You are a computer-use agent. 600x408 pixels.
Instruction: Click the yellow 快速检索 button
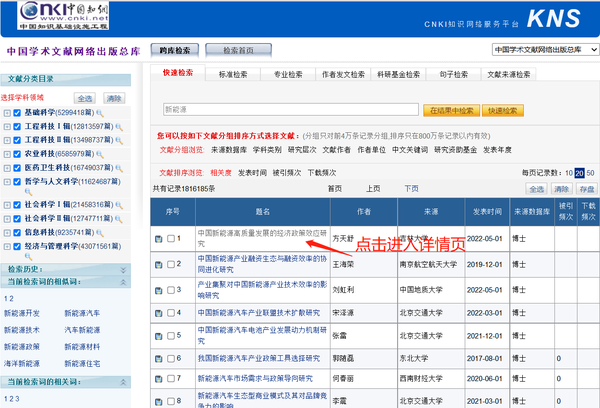[x=502, y=111]
